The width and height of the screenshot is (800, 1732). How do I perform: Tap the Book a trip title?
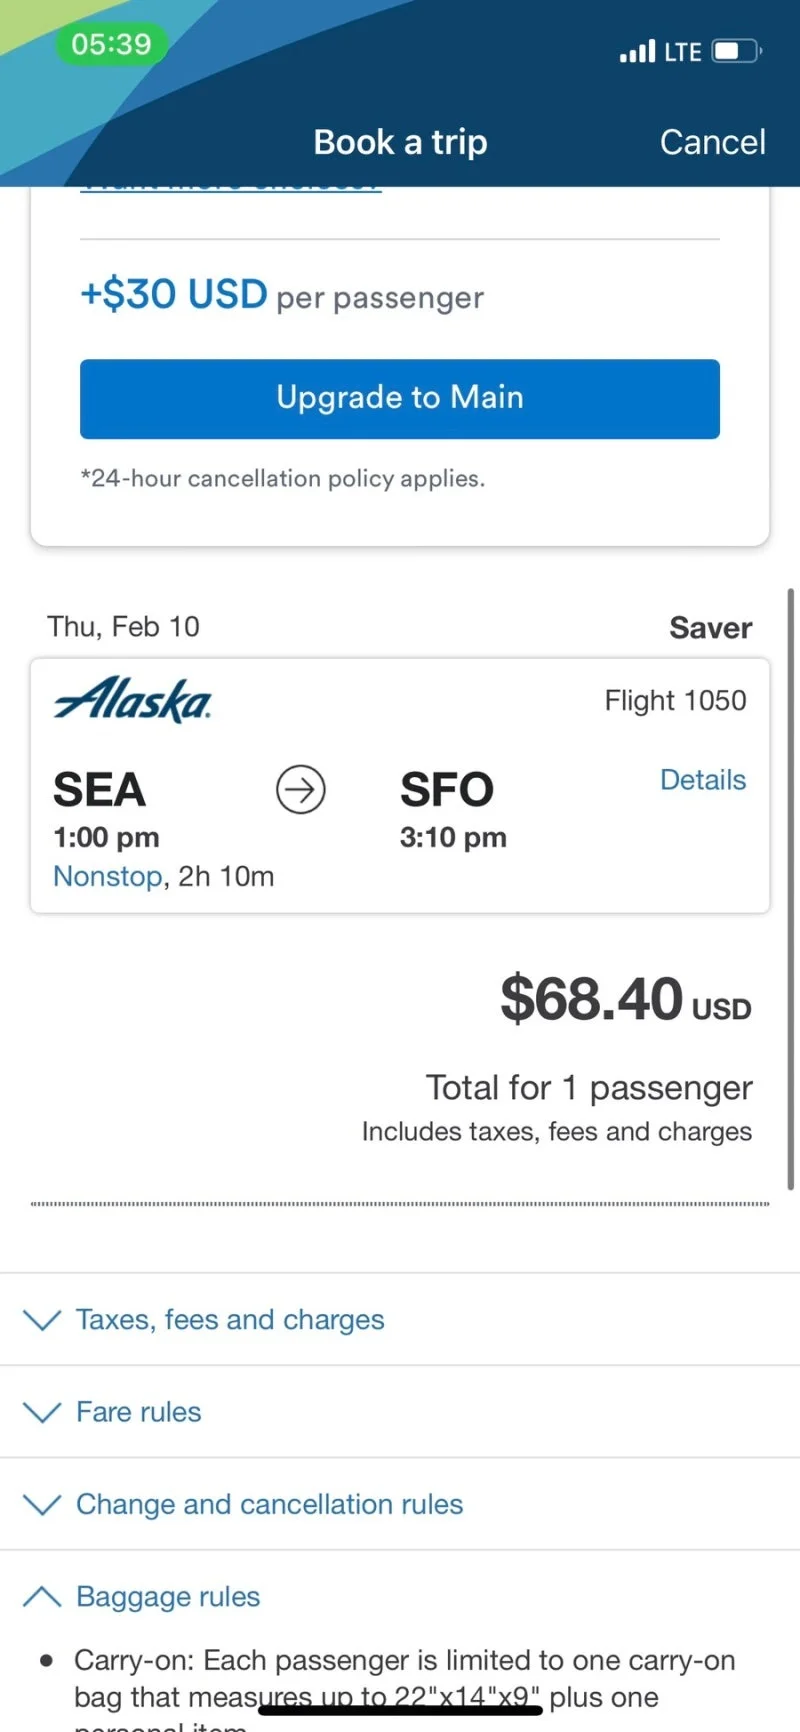400,142
